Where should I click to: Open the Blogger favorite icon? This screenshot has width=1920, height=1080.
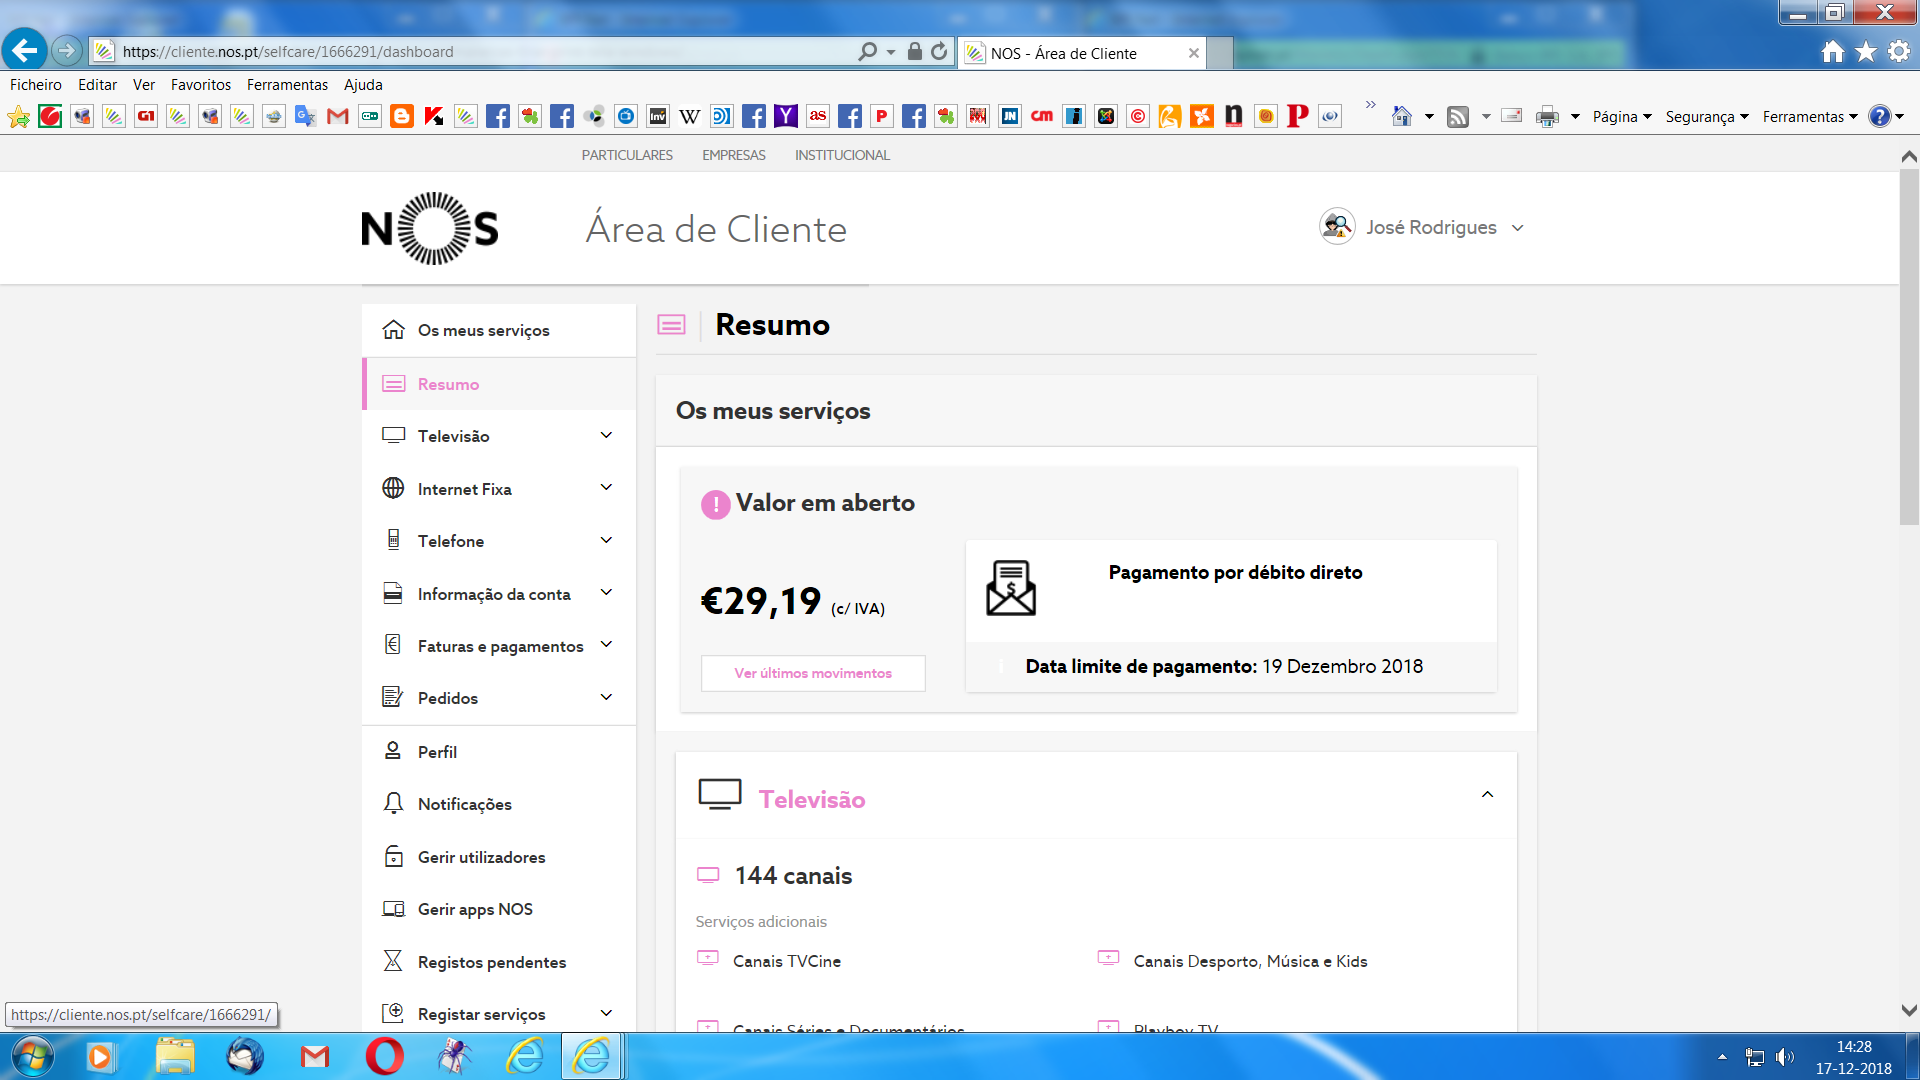(402, 117)
